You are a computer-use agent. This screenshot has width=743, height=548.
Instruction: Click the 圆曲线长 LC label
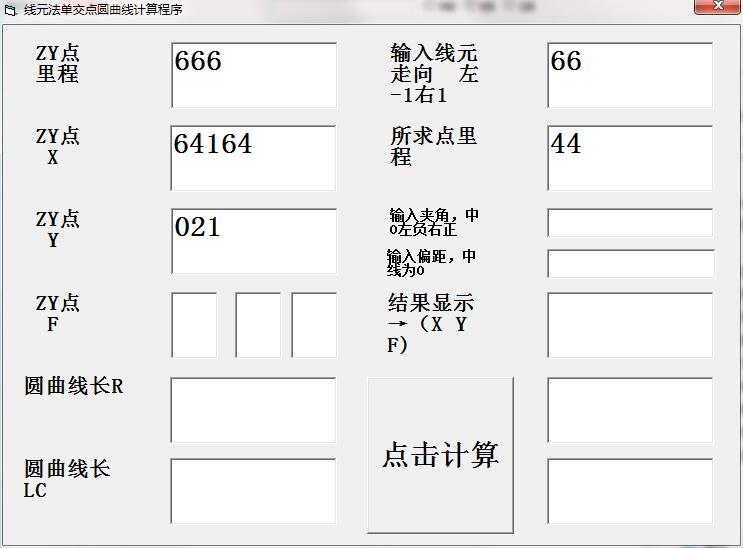[67, 479]
